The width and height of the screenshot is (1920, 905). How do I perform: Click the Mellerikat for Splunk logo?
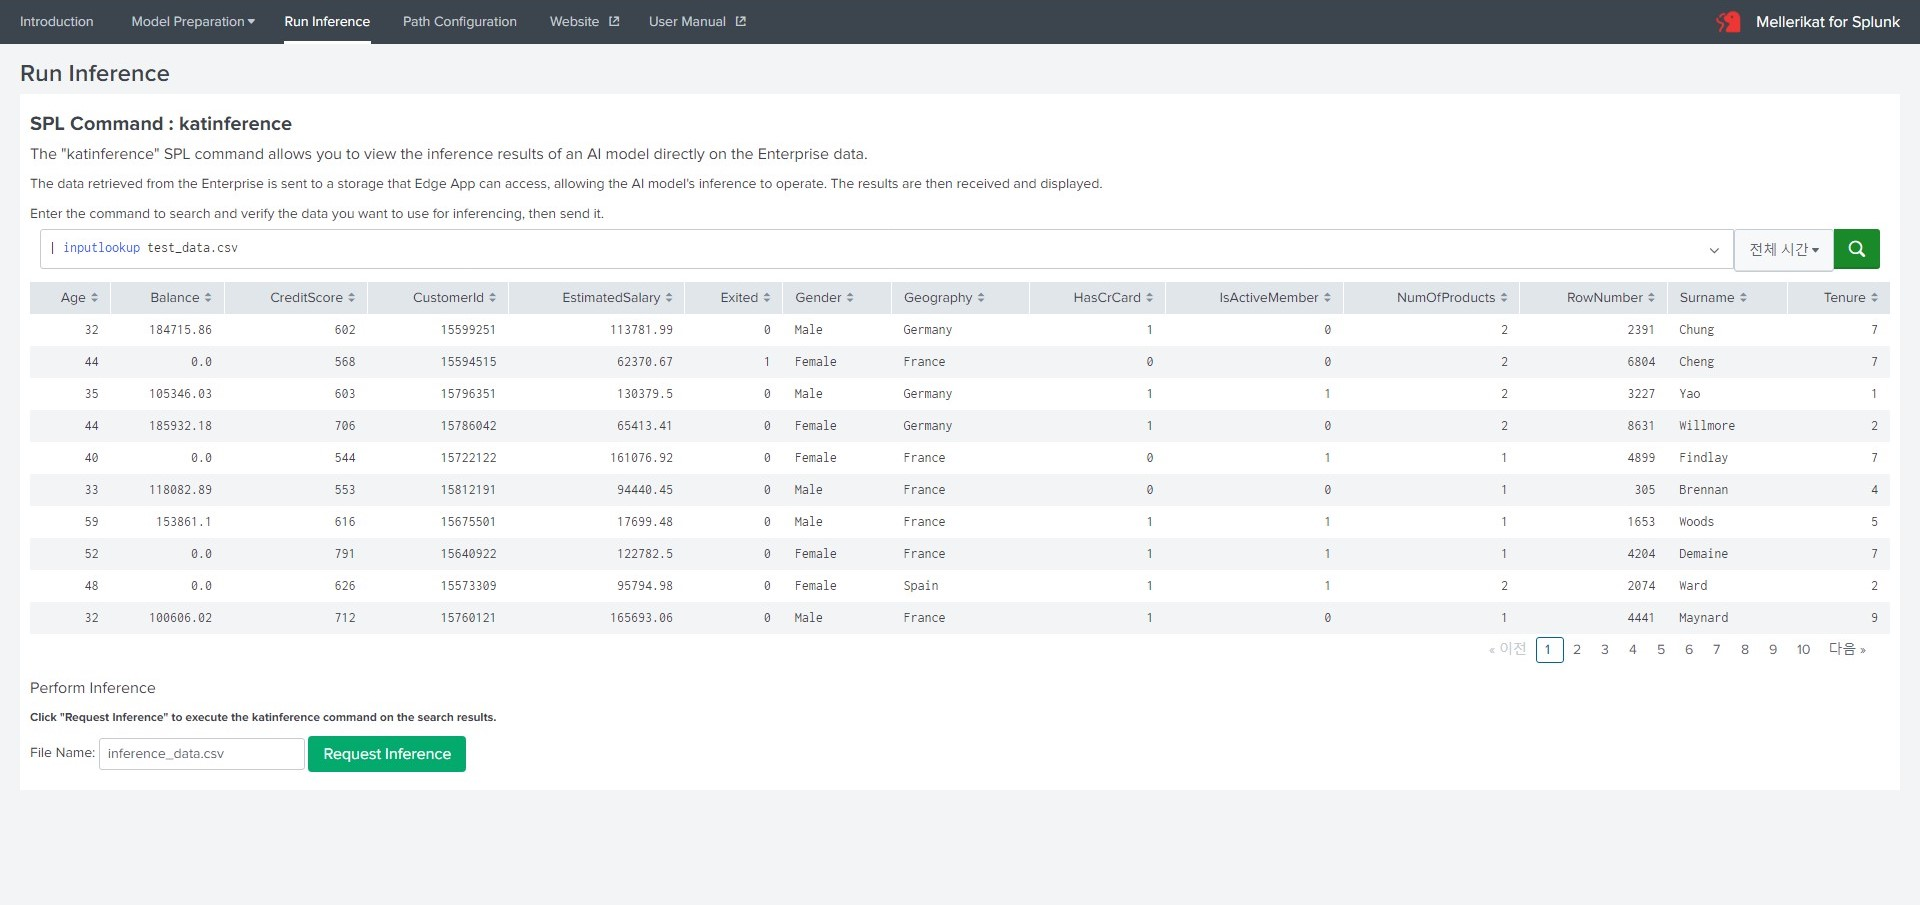click(1728, 21)
